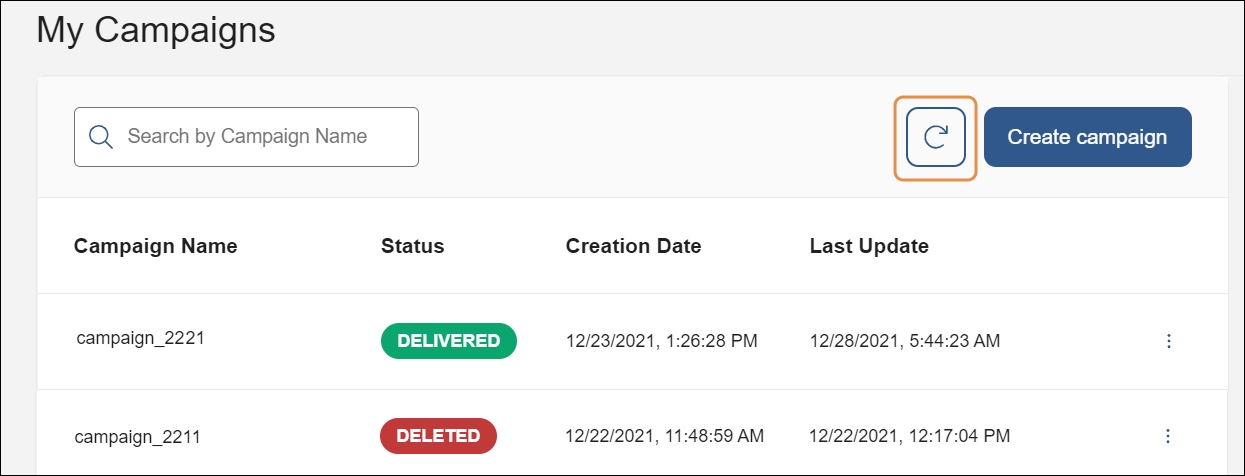Open the three-dot menu for campaign_2211
Image resolution: width=1245 pixels, height=476 pixels.
(x=1168, y=436)
